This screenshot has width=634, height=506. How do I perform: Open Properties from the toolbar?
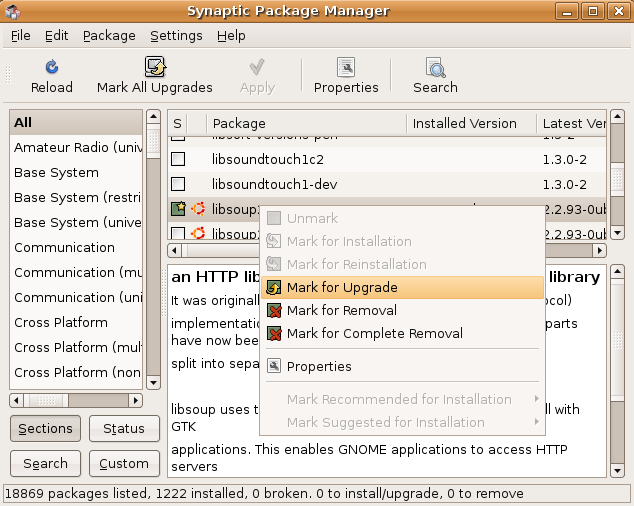click(345, 68)
